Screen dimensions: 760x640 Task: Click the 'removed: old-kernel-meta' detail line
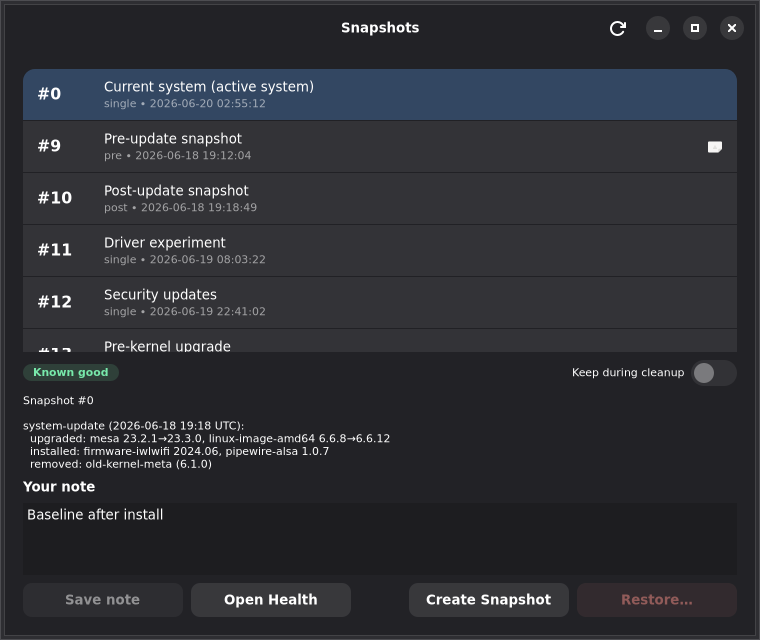(x=121, y=464)
